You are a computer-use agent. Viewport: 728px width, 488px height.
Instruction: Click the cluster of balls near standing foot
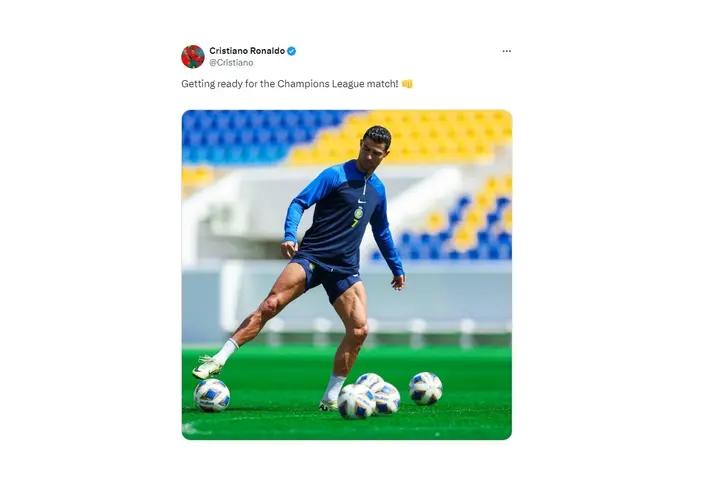tap(368, 397)
